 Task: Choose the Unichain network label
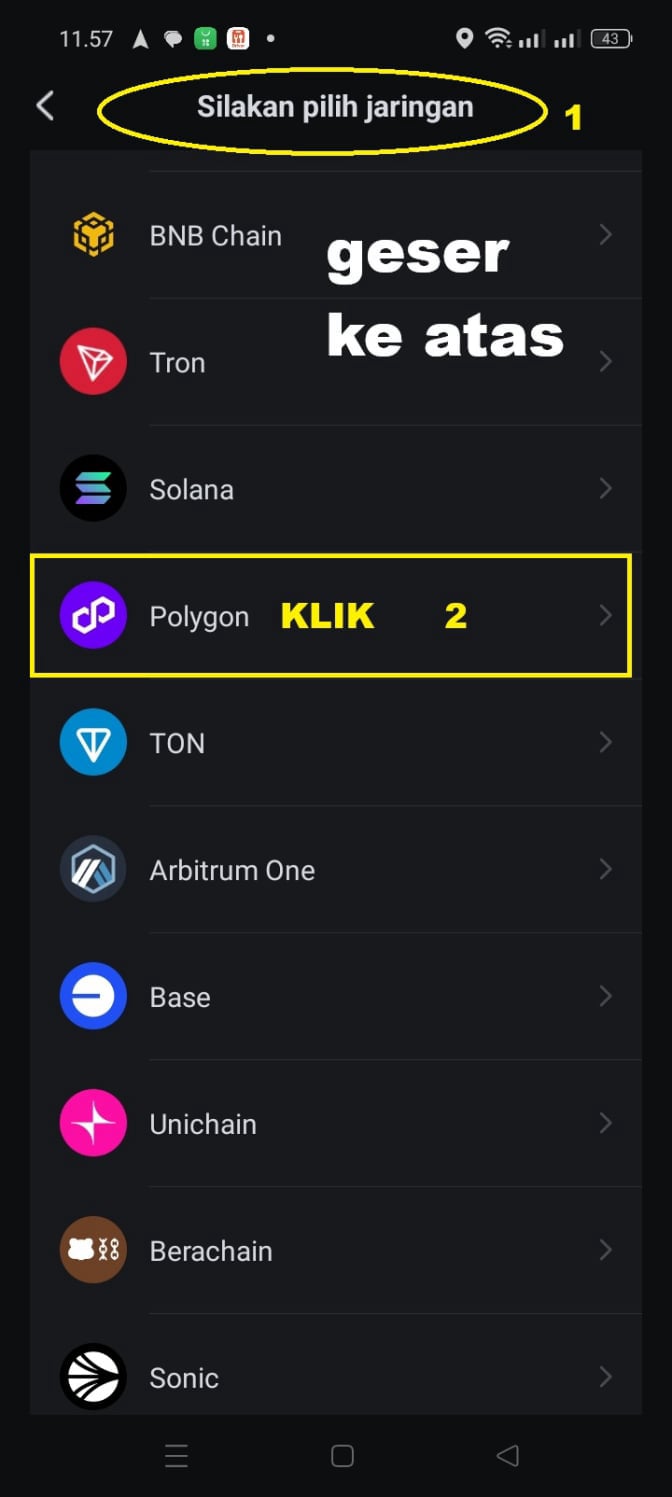pos(203,1125)
